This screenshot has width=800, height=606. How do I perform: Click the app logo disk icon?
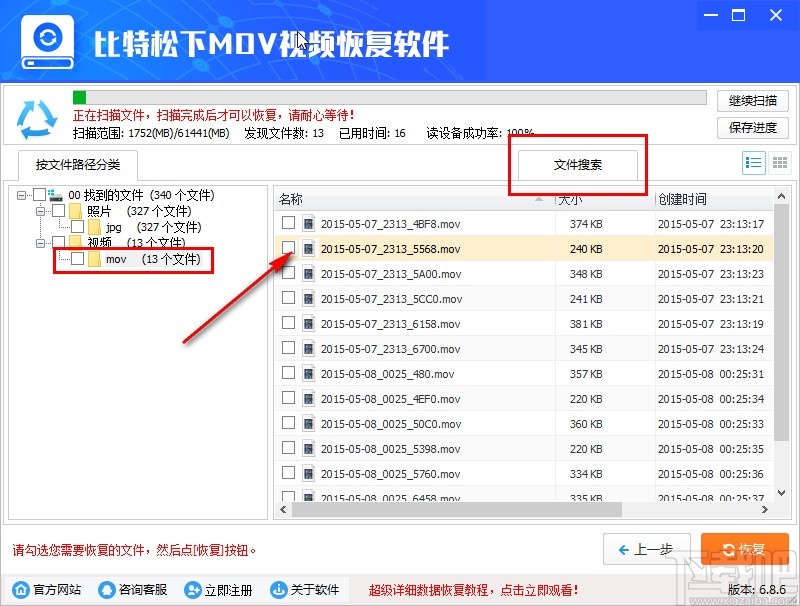[47, 43]
